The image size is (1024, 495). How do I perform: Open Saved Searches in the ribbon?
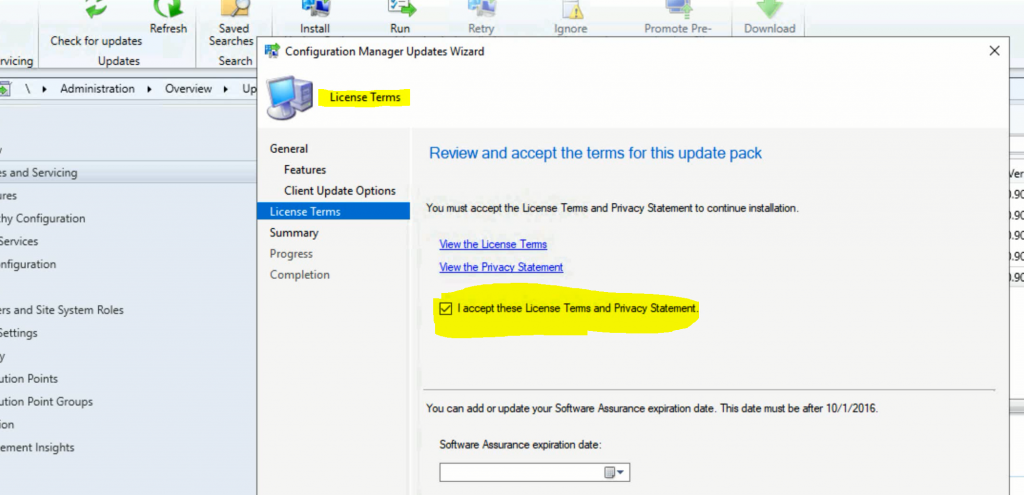click(231, 23)
